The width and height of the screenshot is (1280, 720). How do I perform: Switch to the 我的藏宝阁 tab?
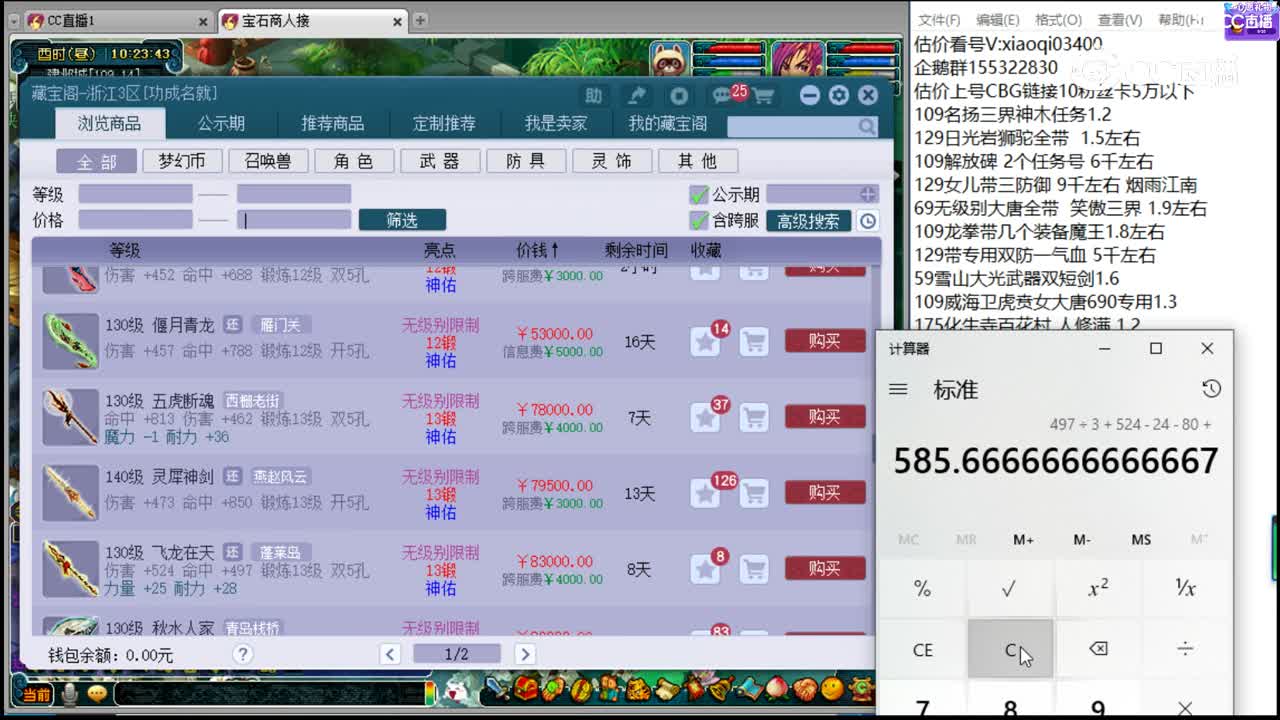pos(668,124)
